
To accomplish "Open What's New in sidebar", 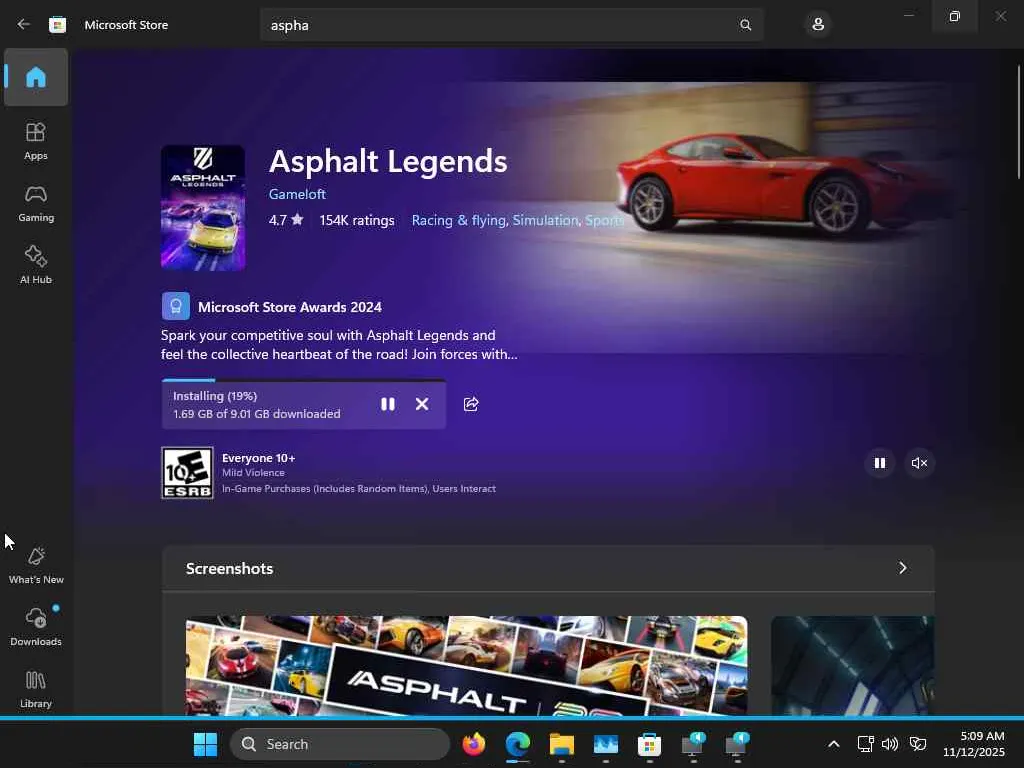I will (x=36, y=565).
